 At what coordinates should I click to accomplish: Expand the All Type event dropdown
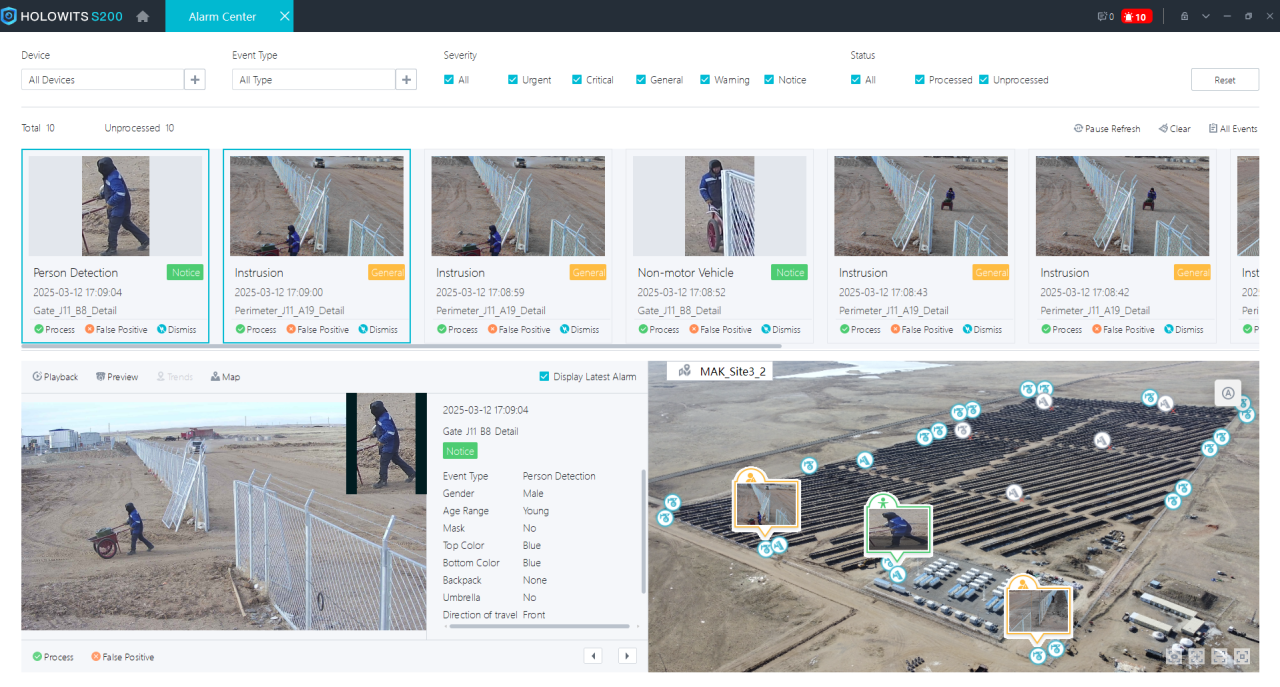[314, 80]
